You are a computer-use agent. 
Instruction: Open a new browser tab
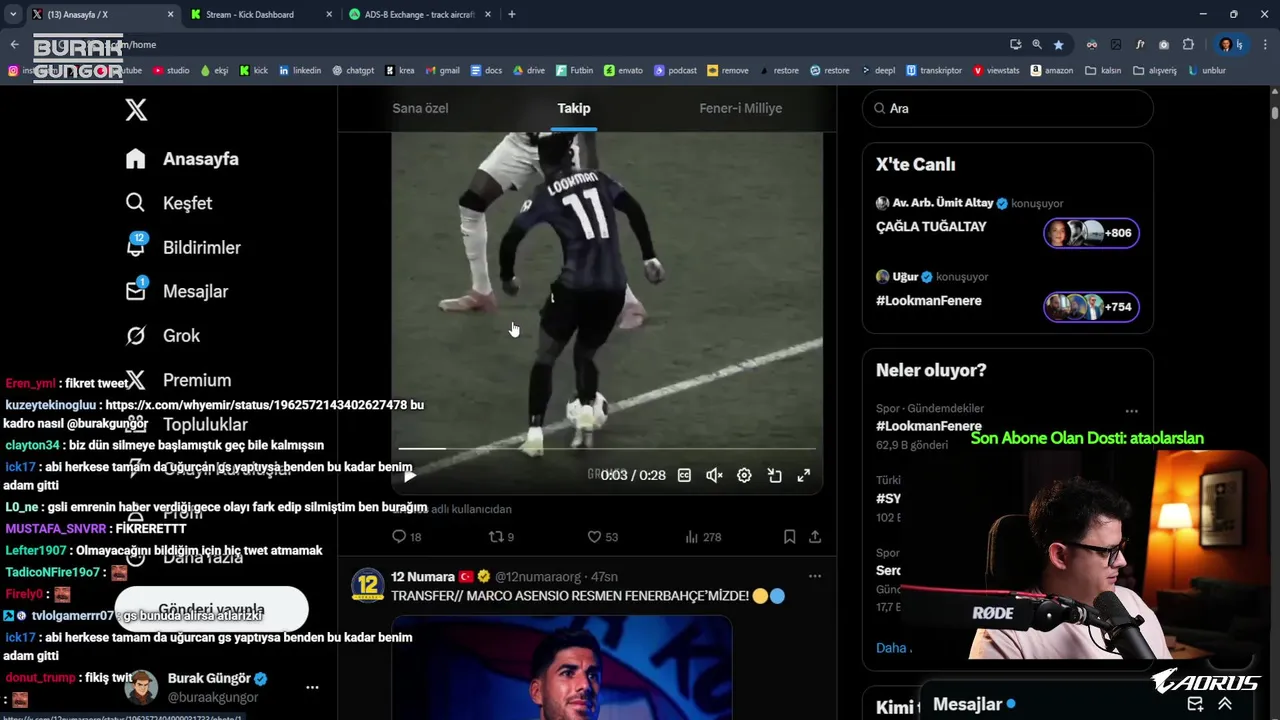[512, 14]
